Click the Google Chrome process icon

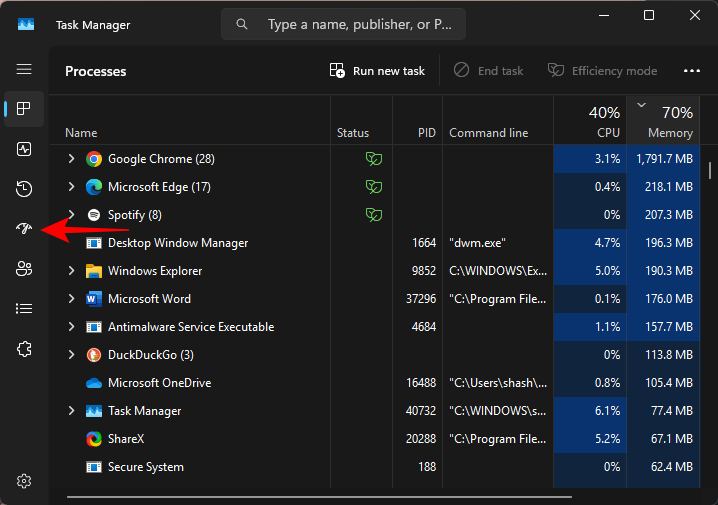point(94,159)
